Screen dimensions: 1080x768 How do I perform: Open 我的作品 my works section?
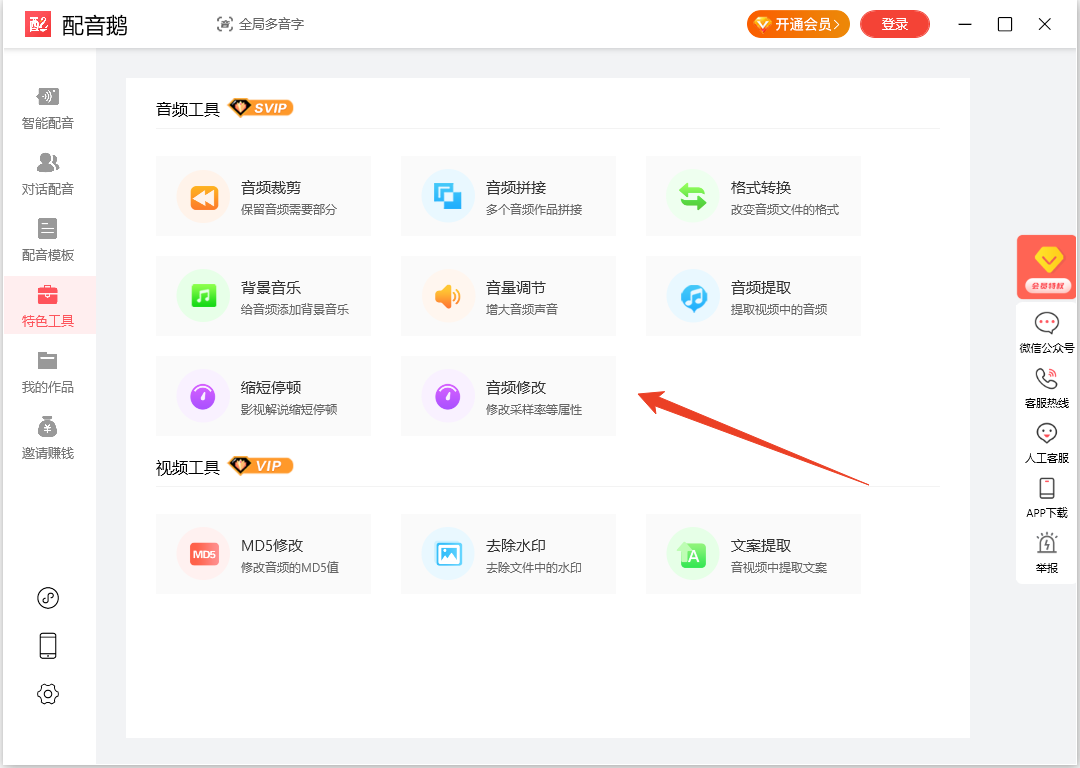coord(48,373)
